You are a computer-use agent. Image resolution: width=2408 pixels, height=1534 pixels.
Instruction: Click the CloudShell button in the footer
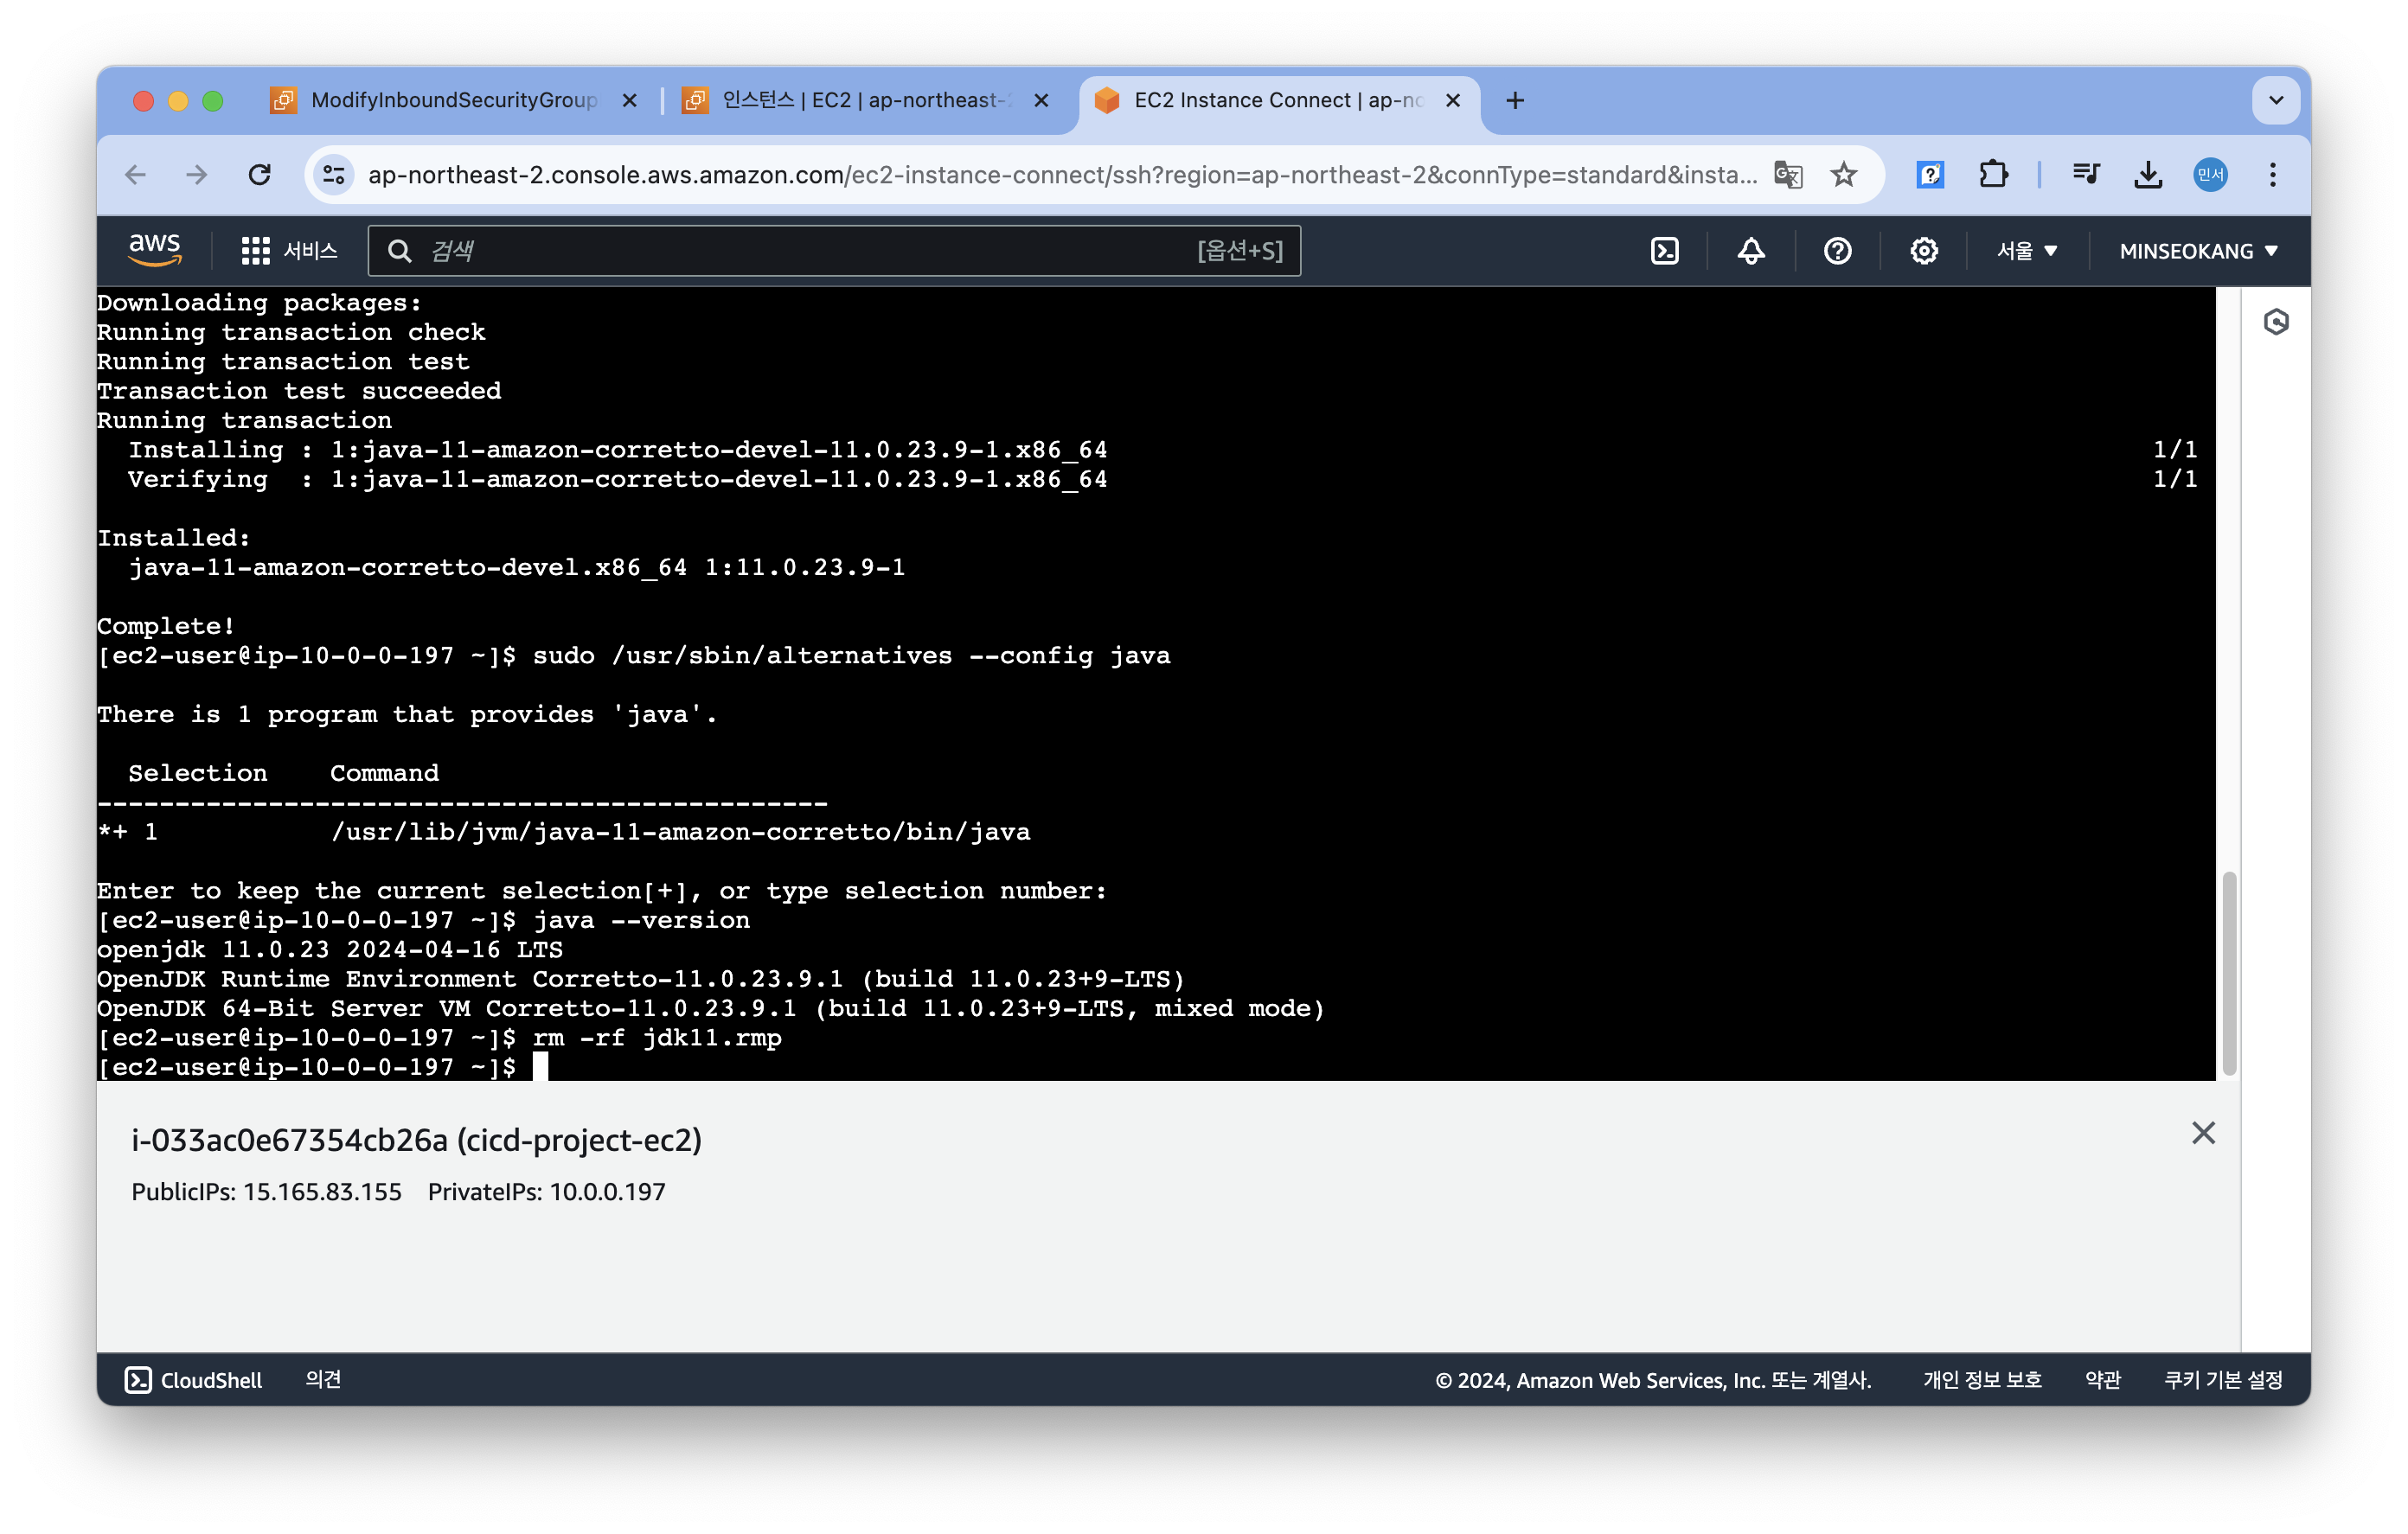tap(194, 1380)
